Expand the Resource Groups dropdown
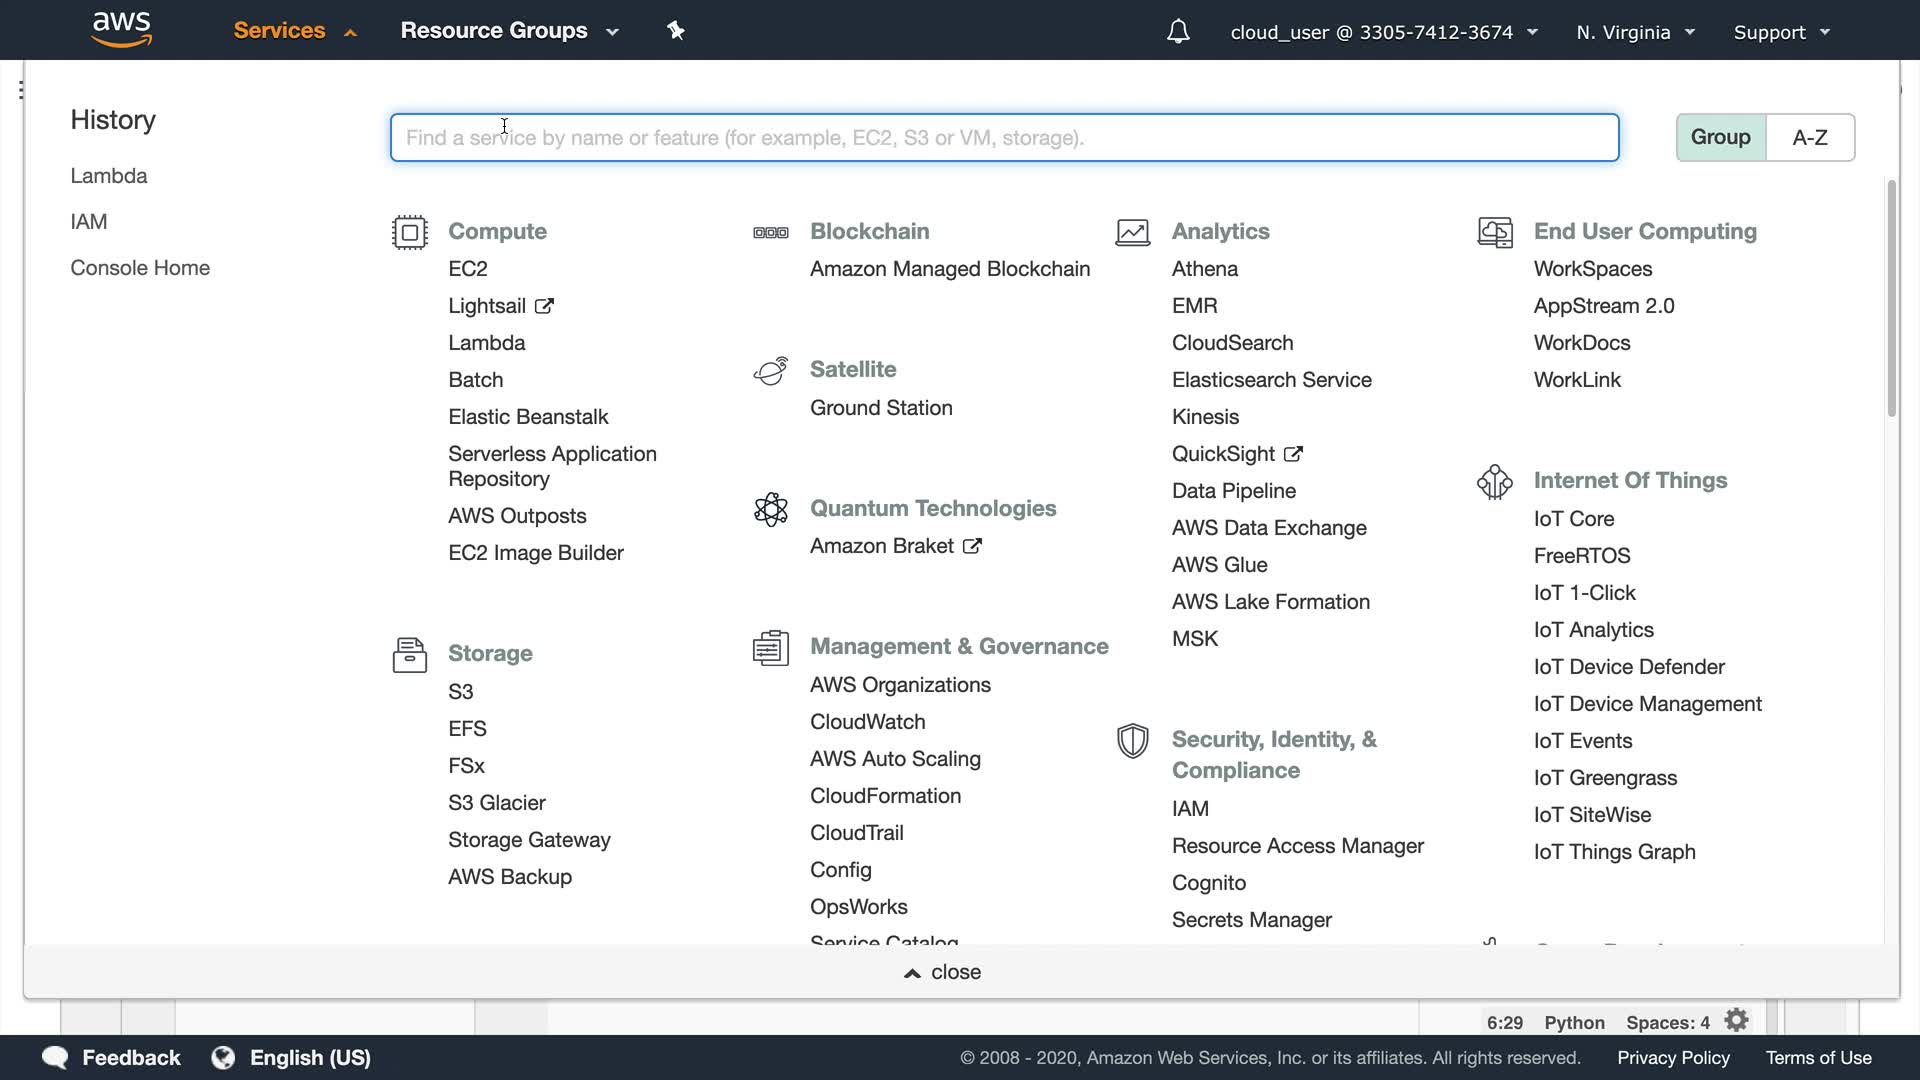 510,31
